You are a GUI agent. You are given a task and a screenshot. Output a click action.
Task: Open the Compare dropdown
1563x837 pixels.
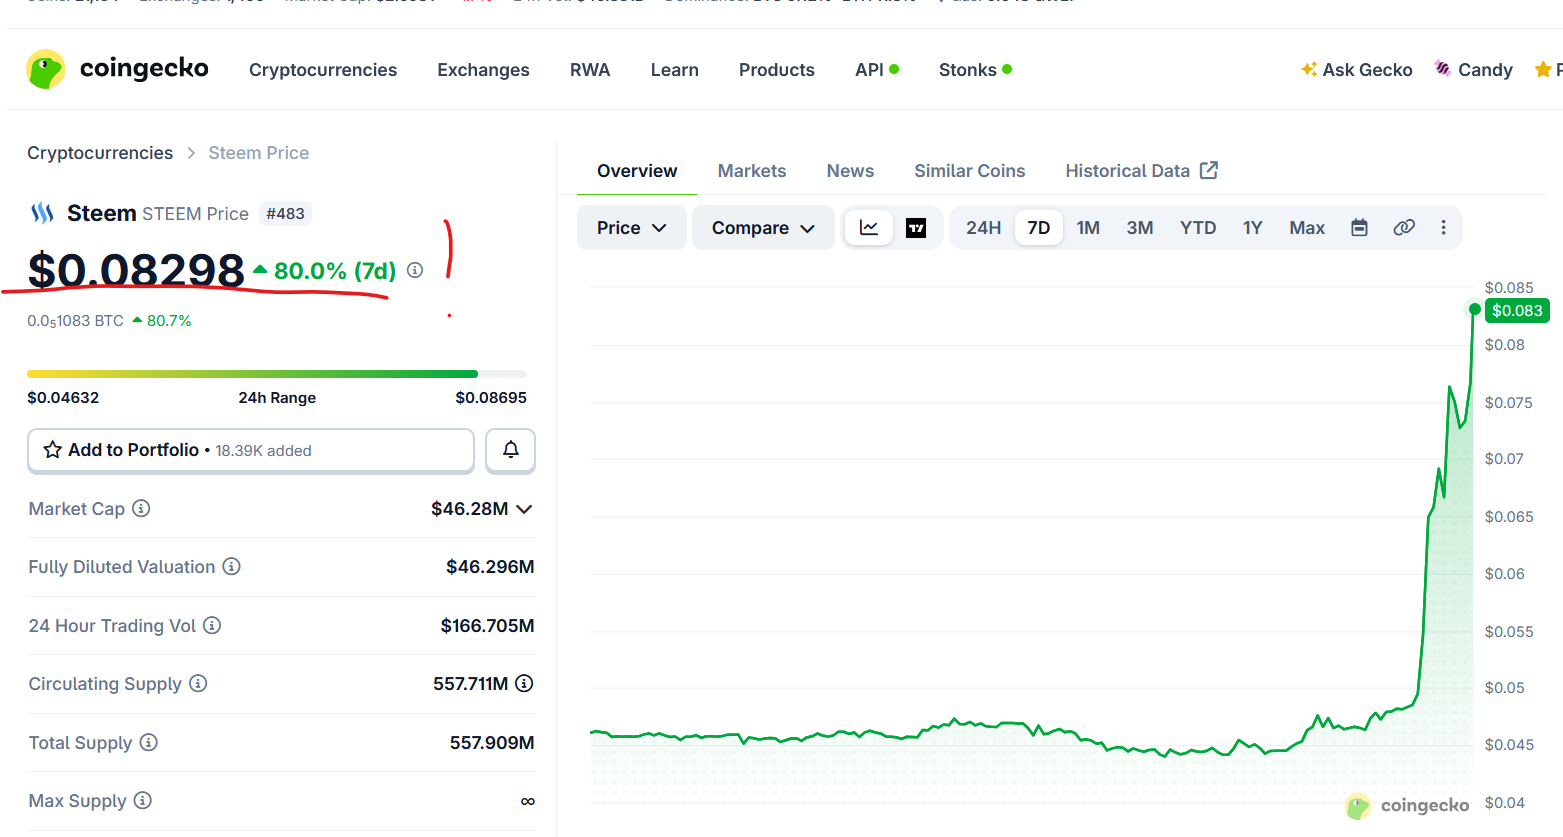[x=763, y=228]
